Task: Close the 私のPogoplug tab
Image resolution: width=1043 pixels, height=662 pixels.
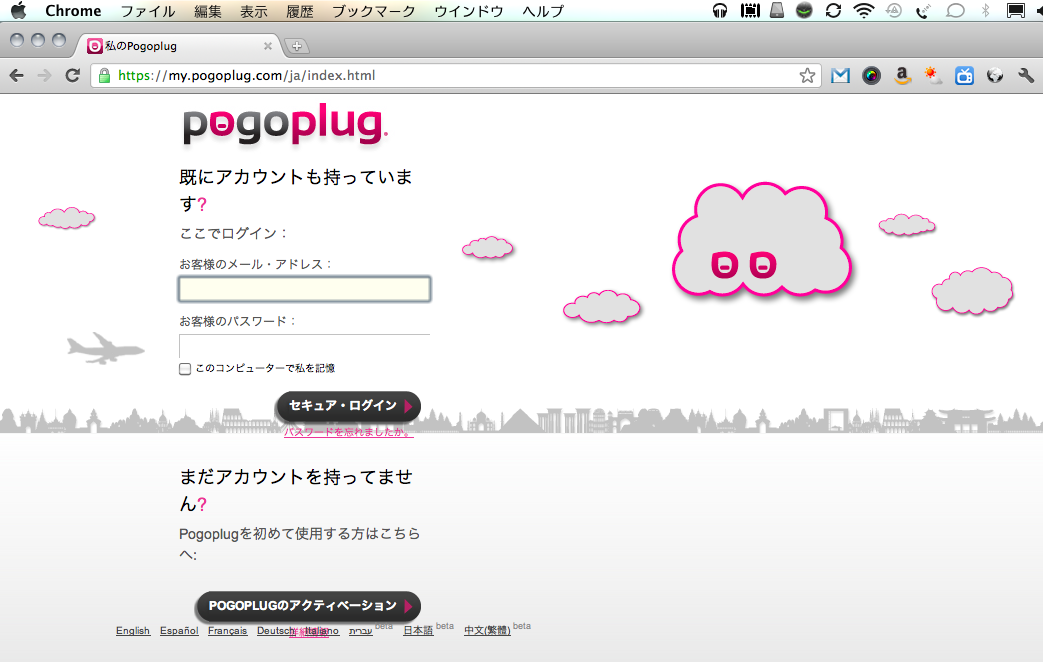Action: click(x=267, y=46)
